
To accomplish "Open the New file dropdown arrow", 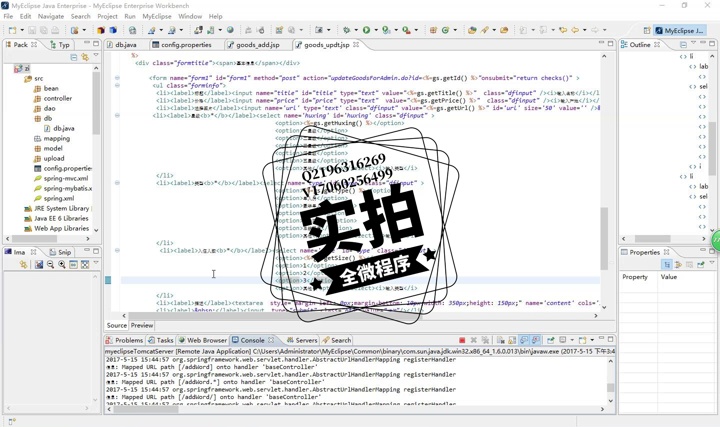I will [22, 30].
